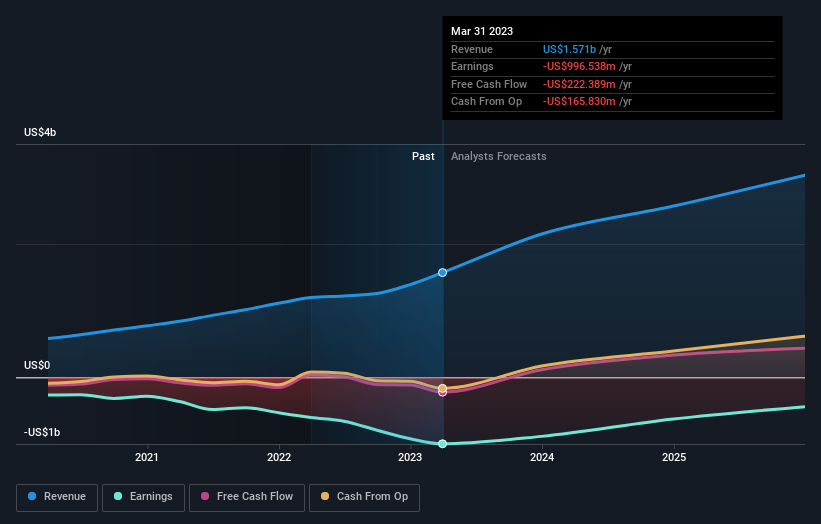Click the orange Cash From Op data marker
This screenshot has height=524, width=821.
[442, 388]
